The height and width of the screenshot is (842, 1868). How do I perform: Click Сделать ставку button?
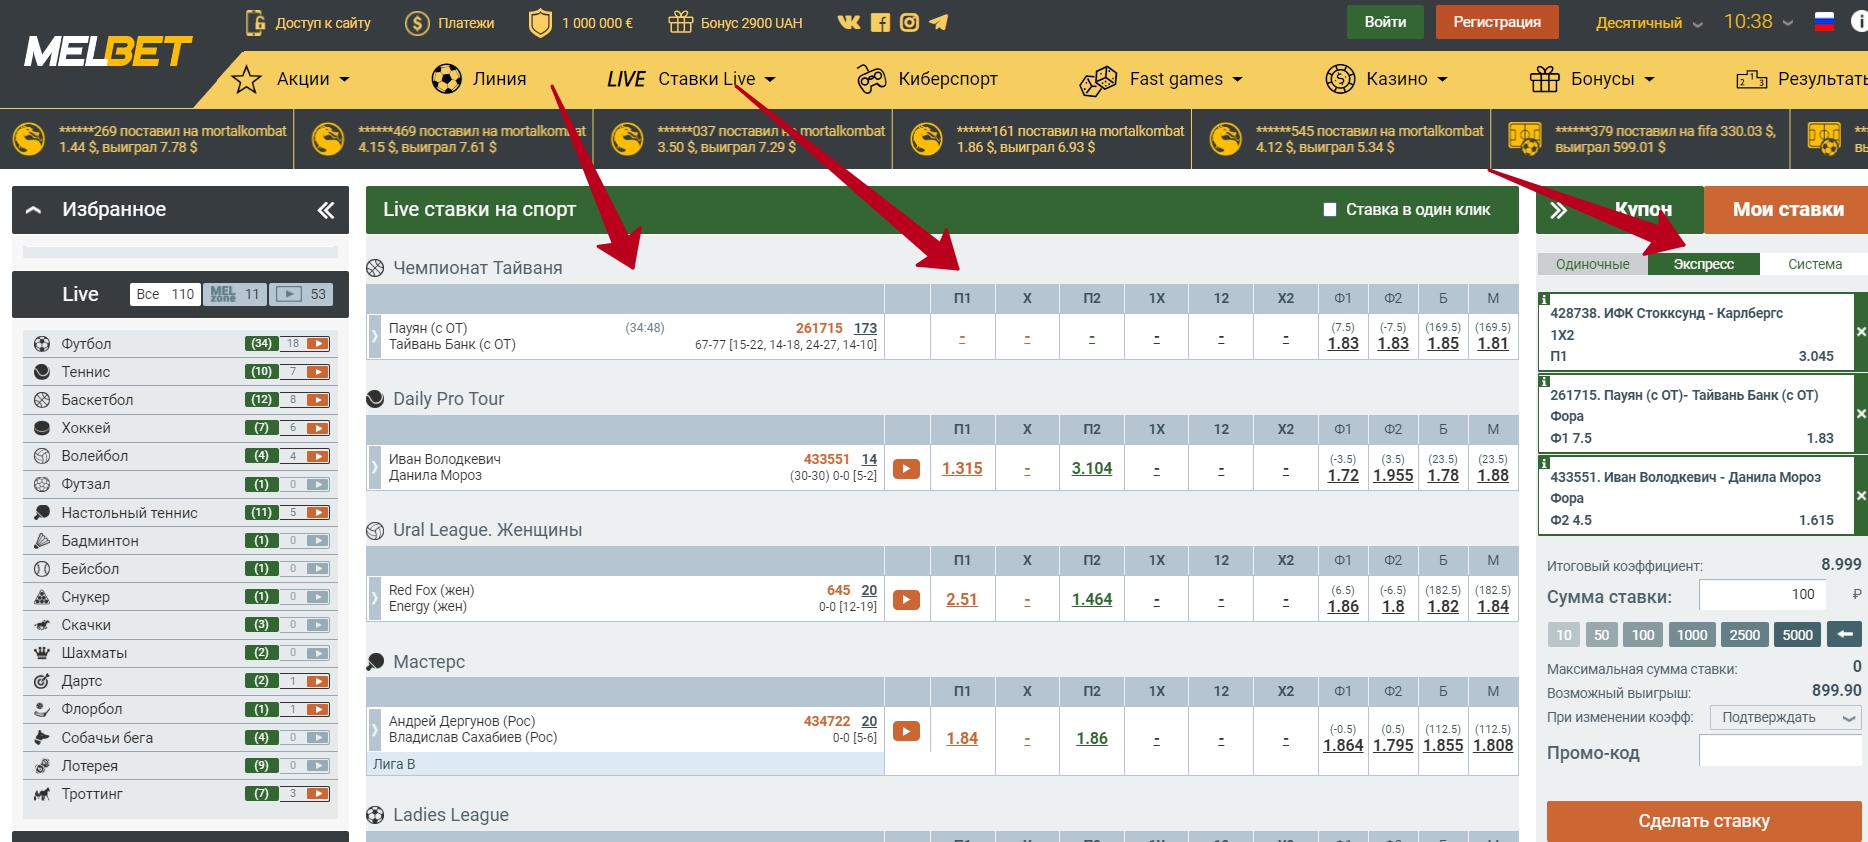[x=1704, y=821]
